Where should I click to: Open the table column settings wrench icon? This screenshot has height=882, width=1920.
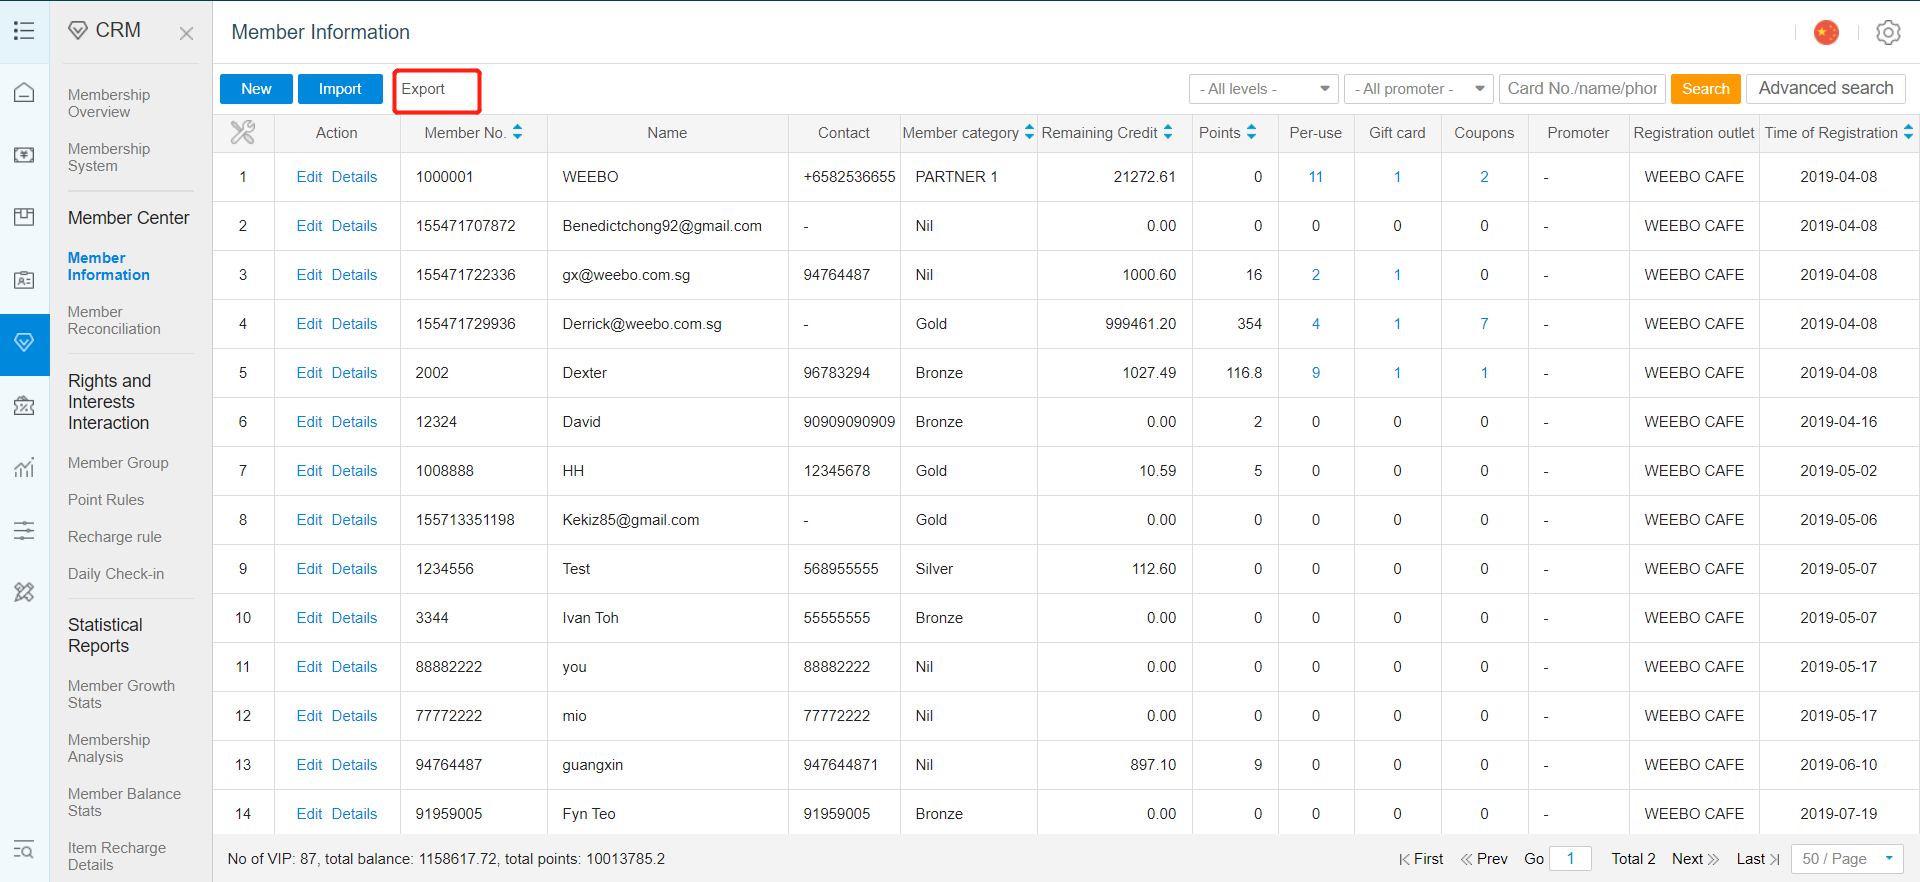[x=243, y=132]
